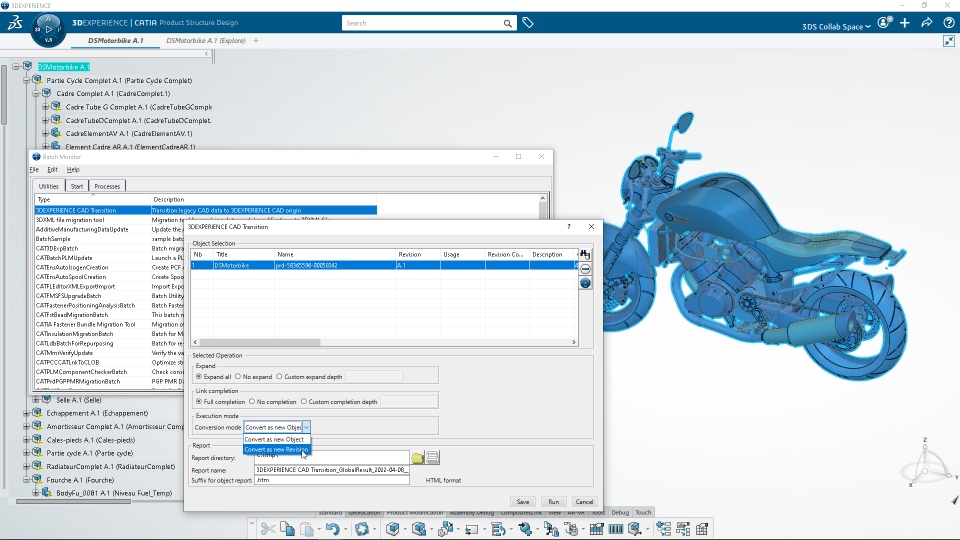The image size is (960, 540).
Task: Open the user profile icon in the top bar
Action: pos(883,23)
